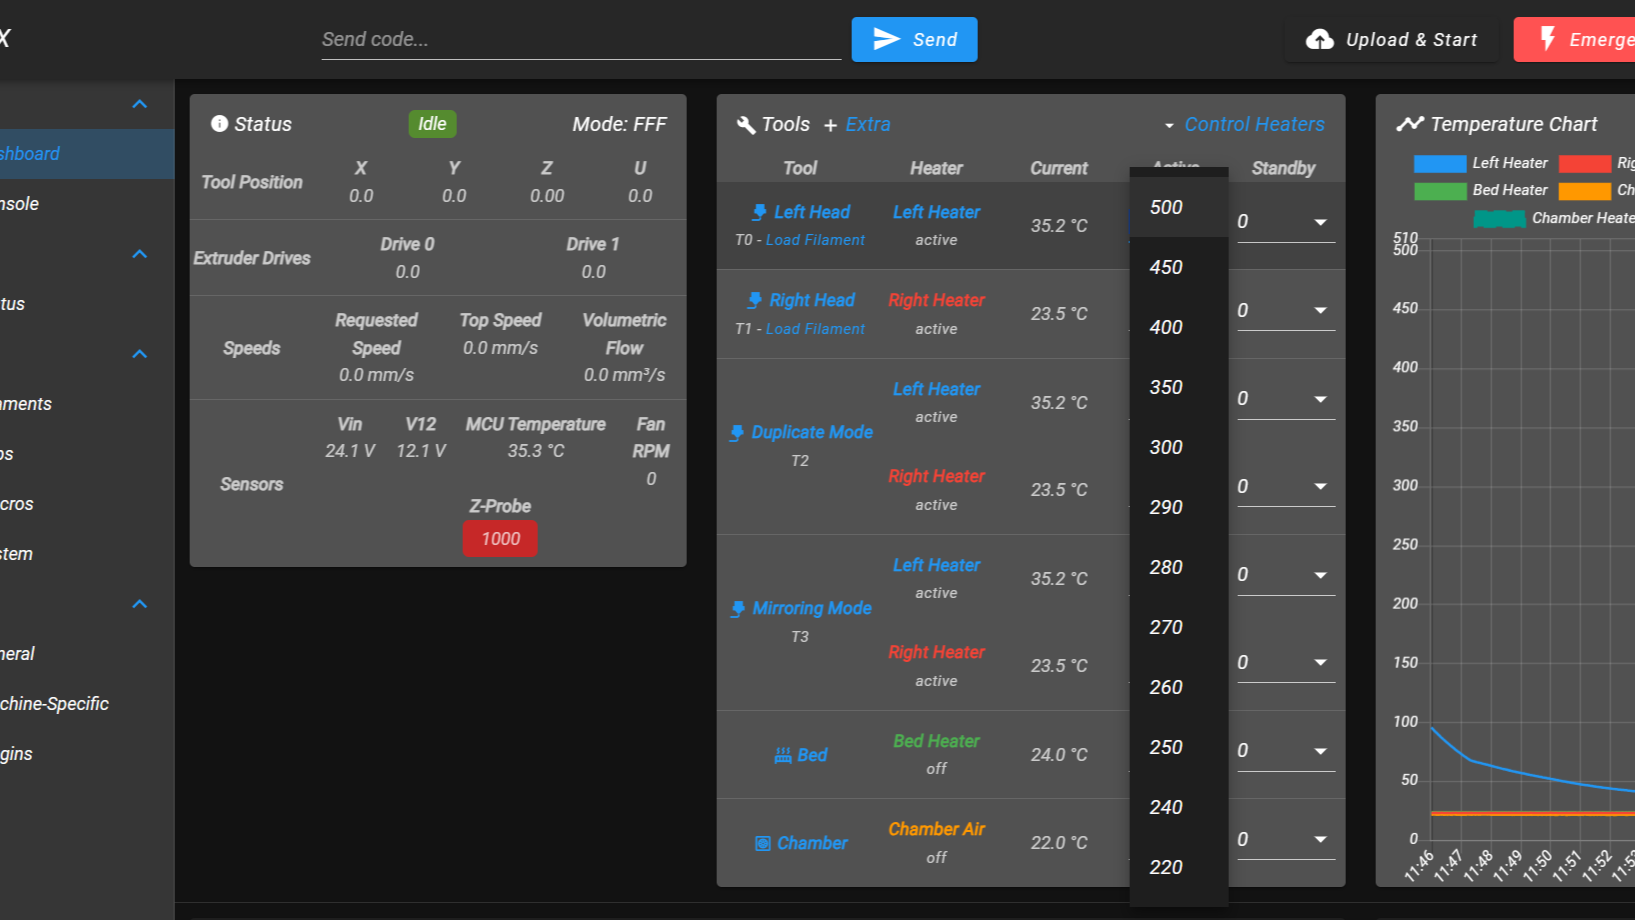Open standby dropdown for Chamber heater
1635x920 pixels.
[1320, 839]
